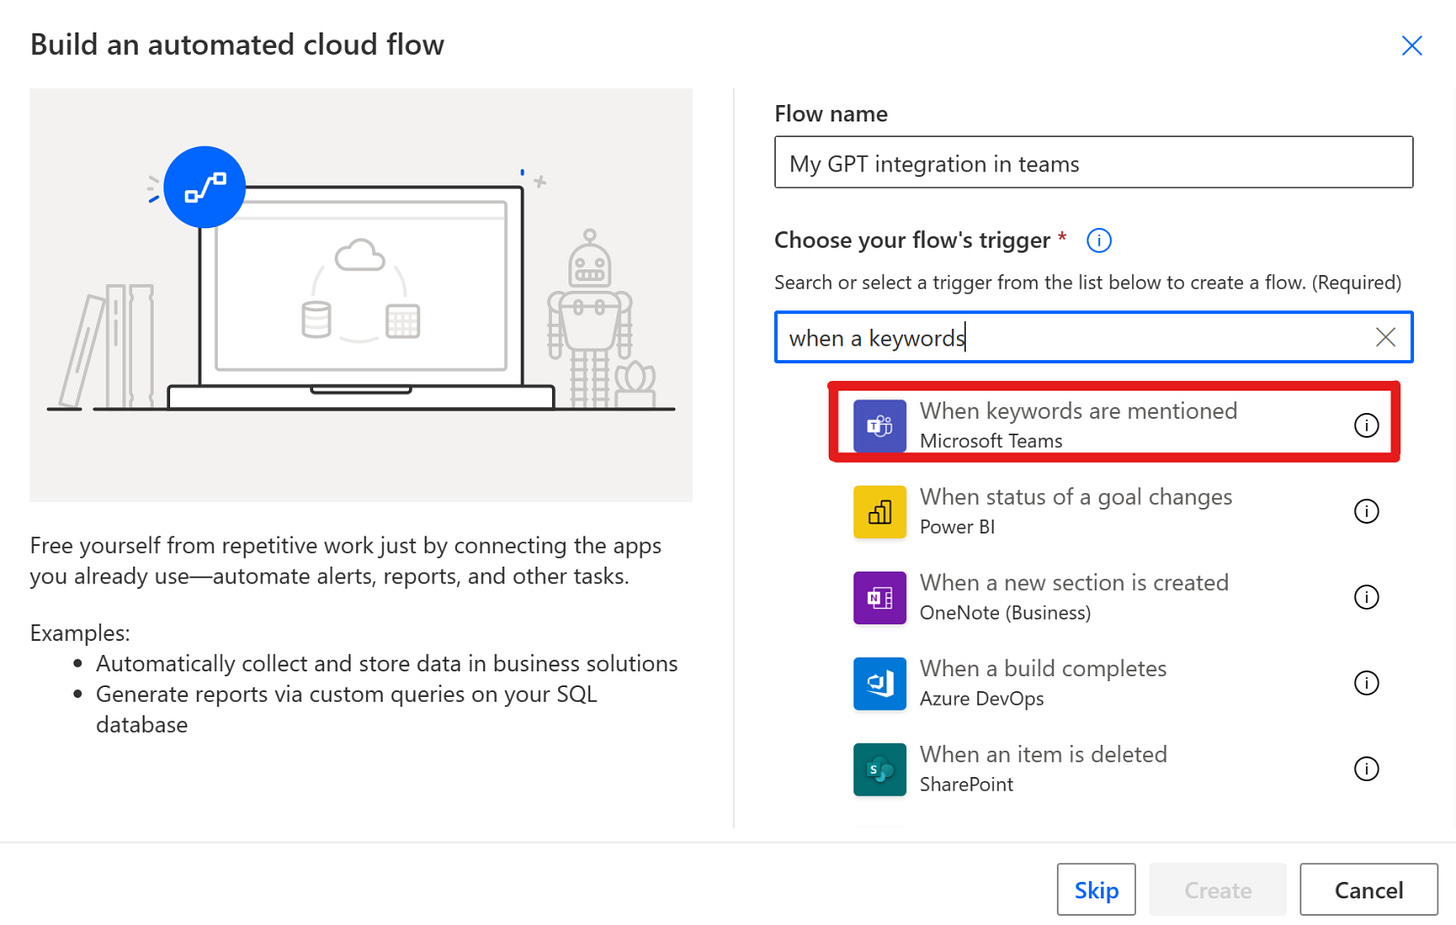Choose When status of a goal changes
Screen dimensions: 1456x925
1075,497
